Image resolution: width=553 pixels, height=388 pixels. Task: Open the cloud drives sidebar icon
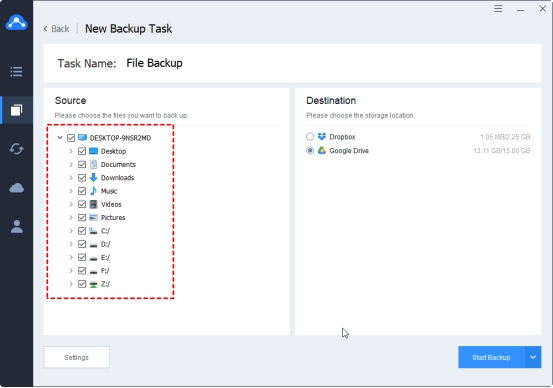coord(16,188)
